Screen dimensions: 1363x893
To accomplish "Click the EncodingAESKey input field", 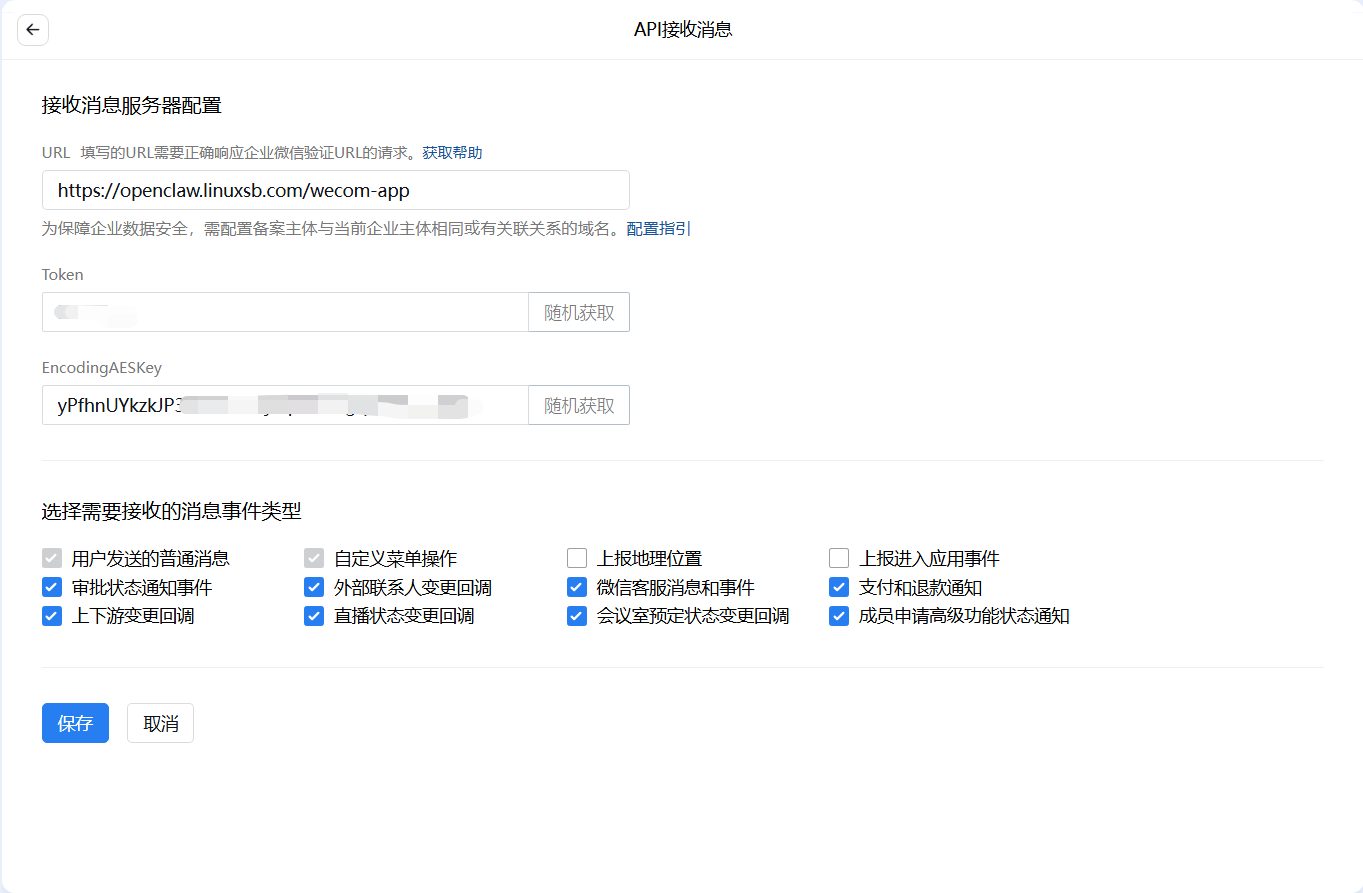I will 285,405.
